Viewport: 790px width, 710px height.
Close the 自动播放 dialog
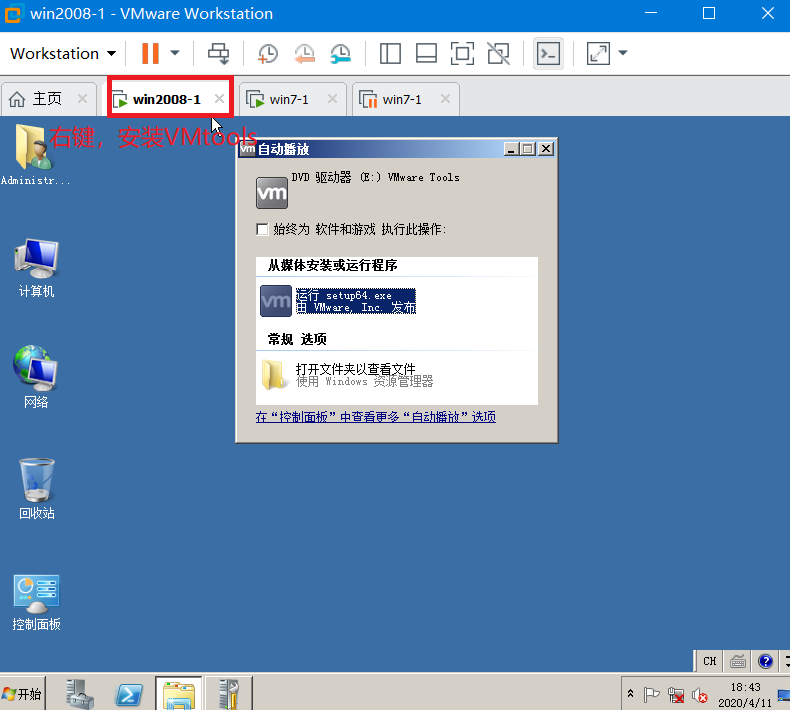pyautogui.click(x=546, y=149)
